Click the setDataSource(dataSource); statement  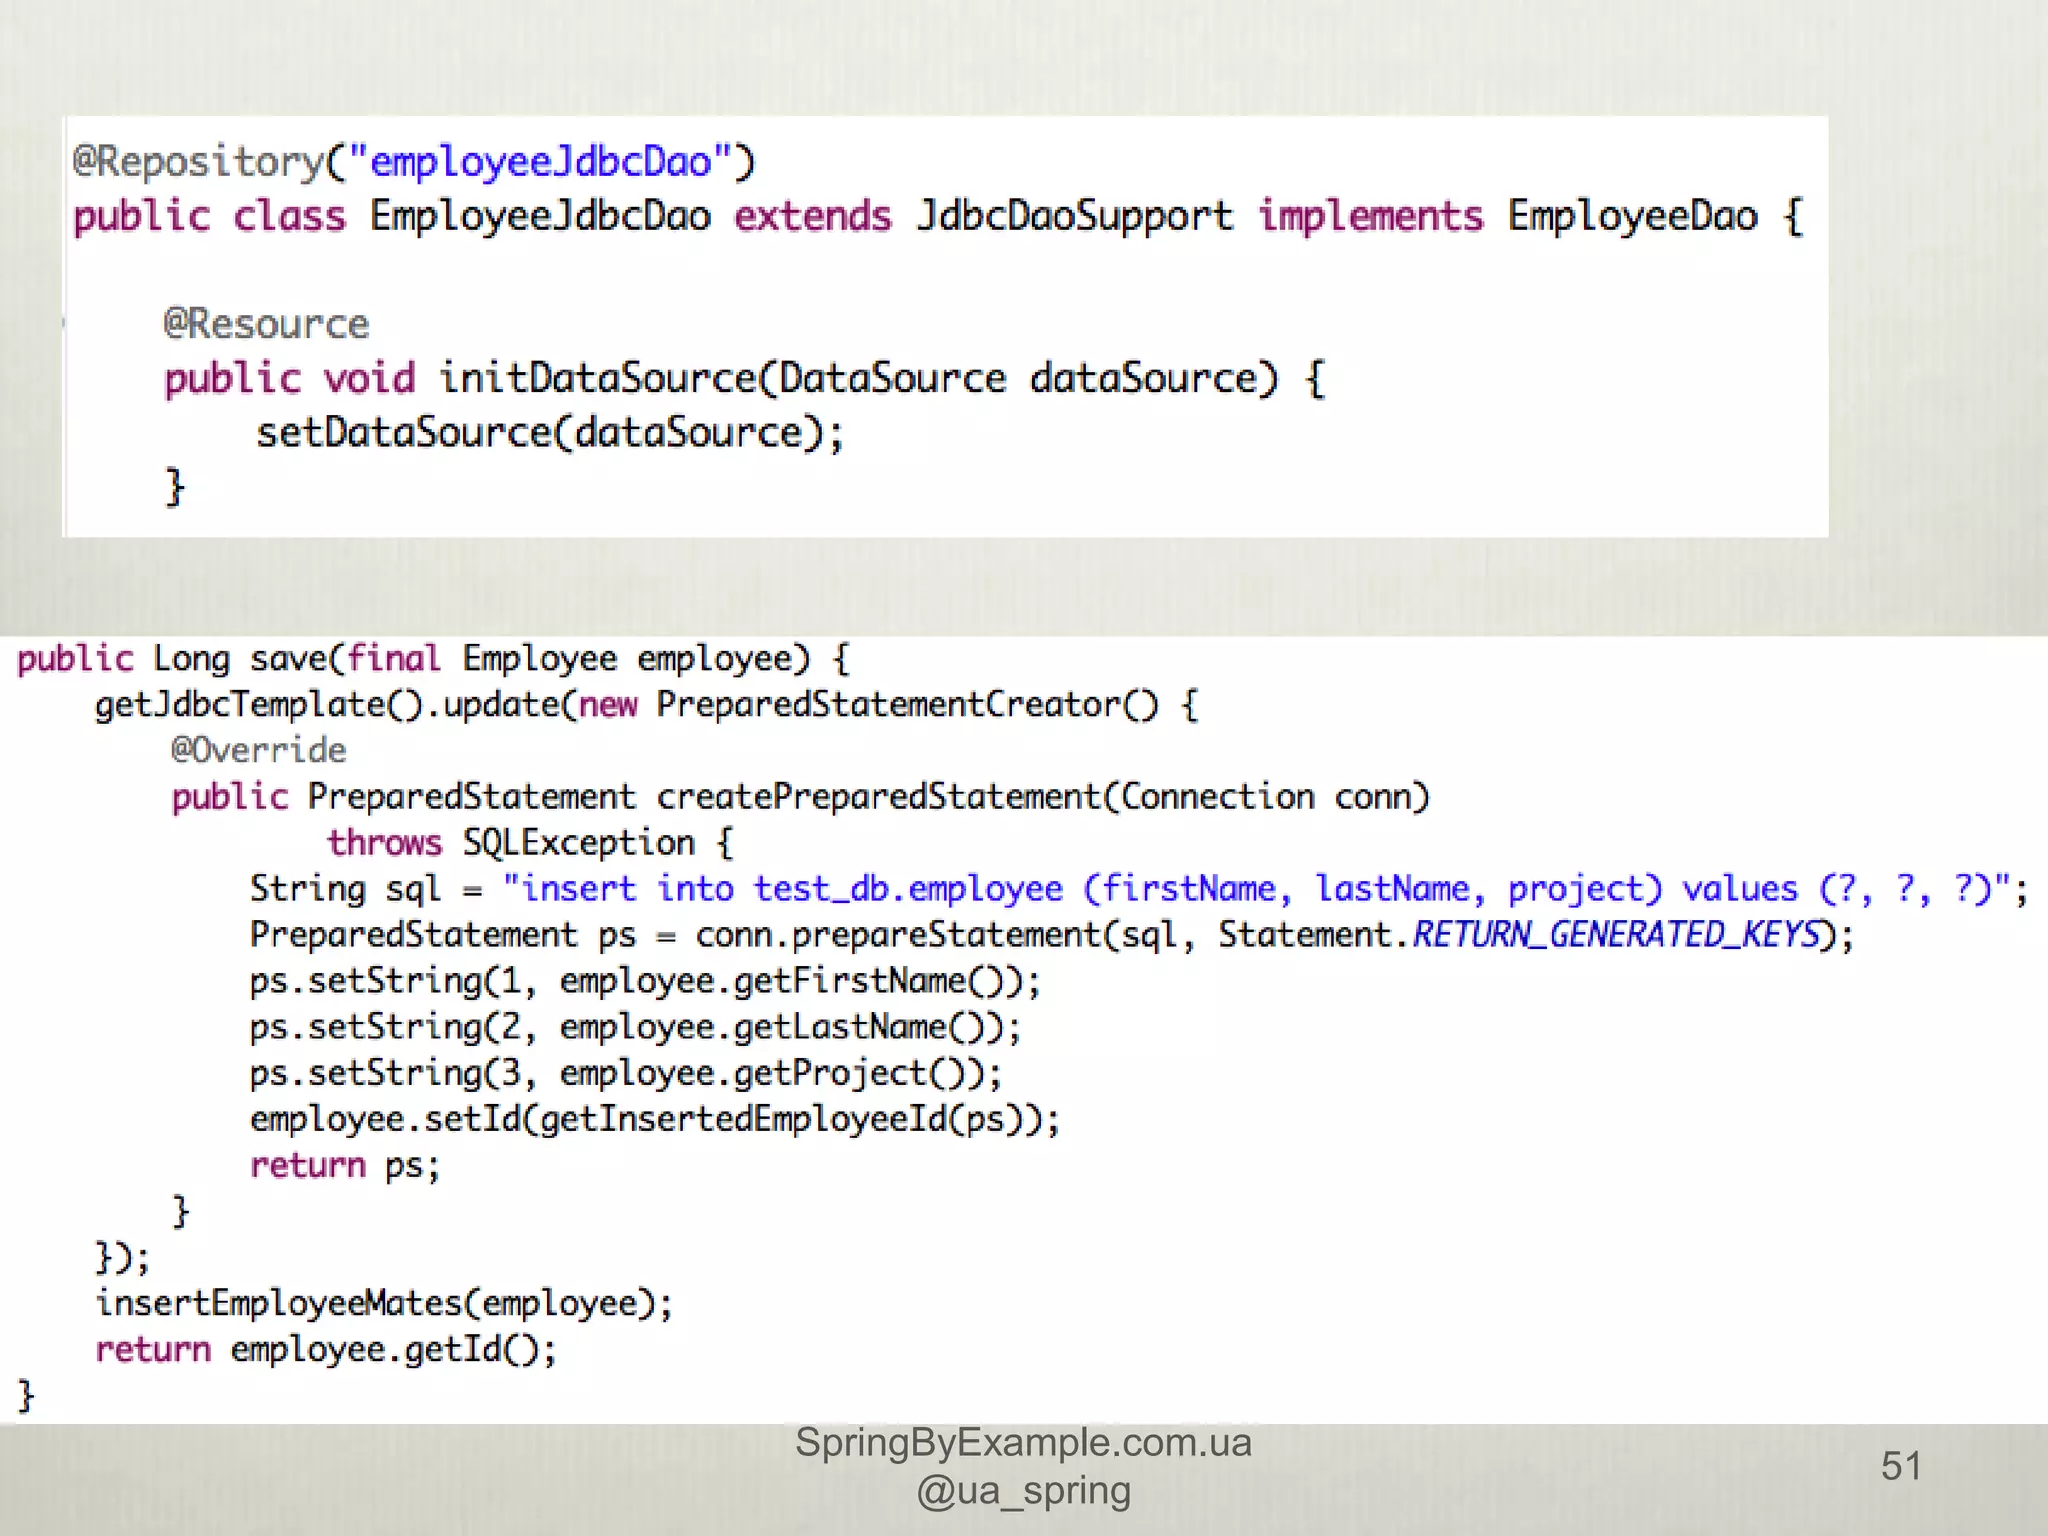[550, 433]
